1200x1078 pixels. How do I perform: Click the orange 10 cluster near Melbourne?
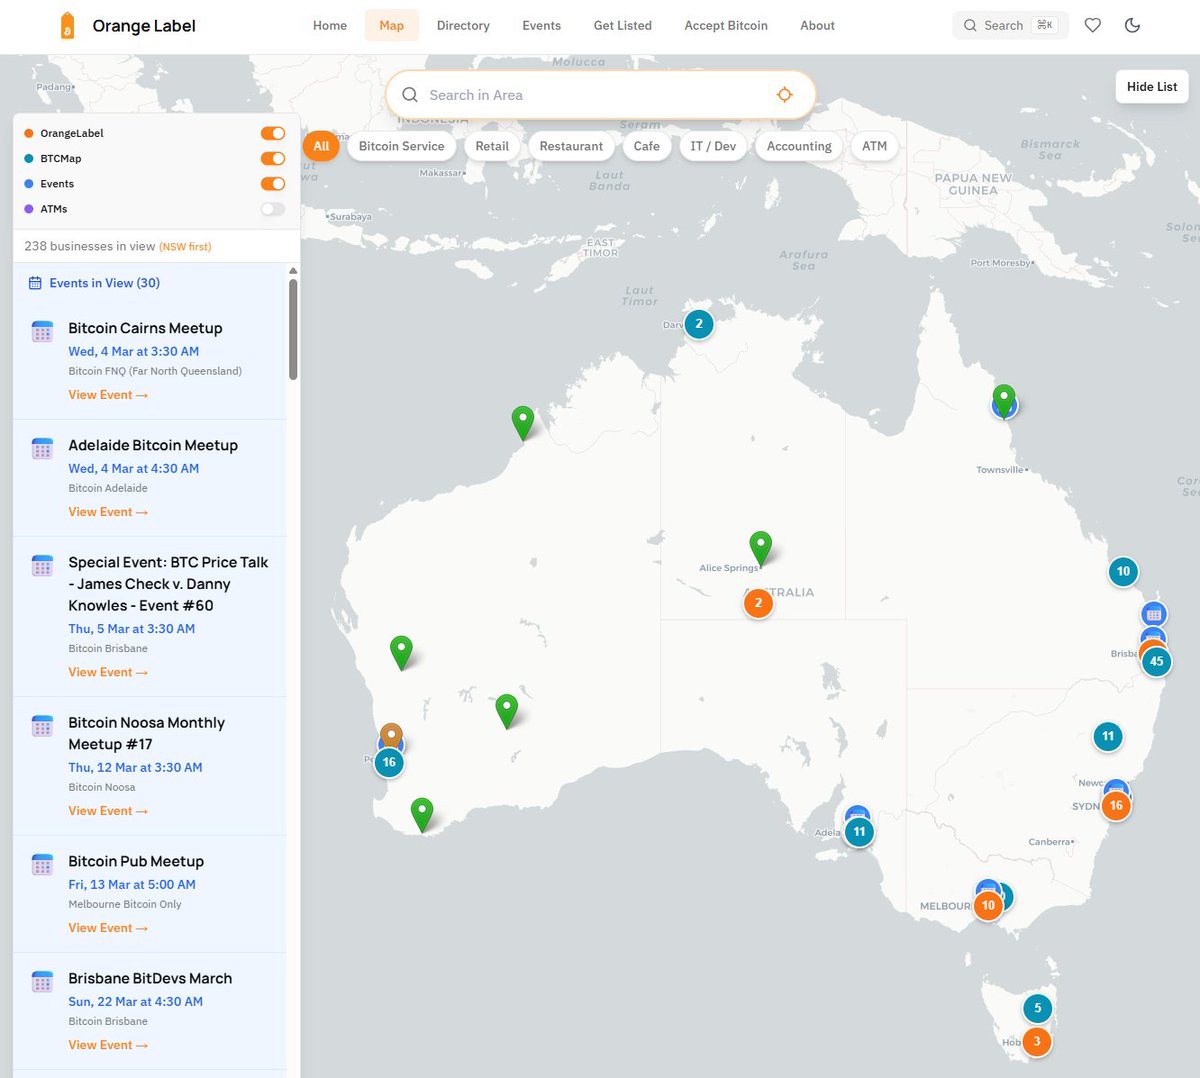coord(988,905)
